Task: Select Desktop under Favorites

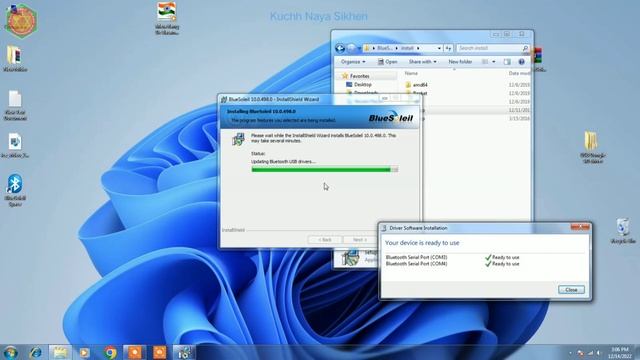Action: tap(362, 84)
